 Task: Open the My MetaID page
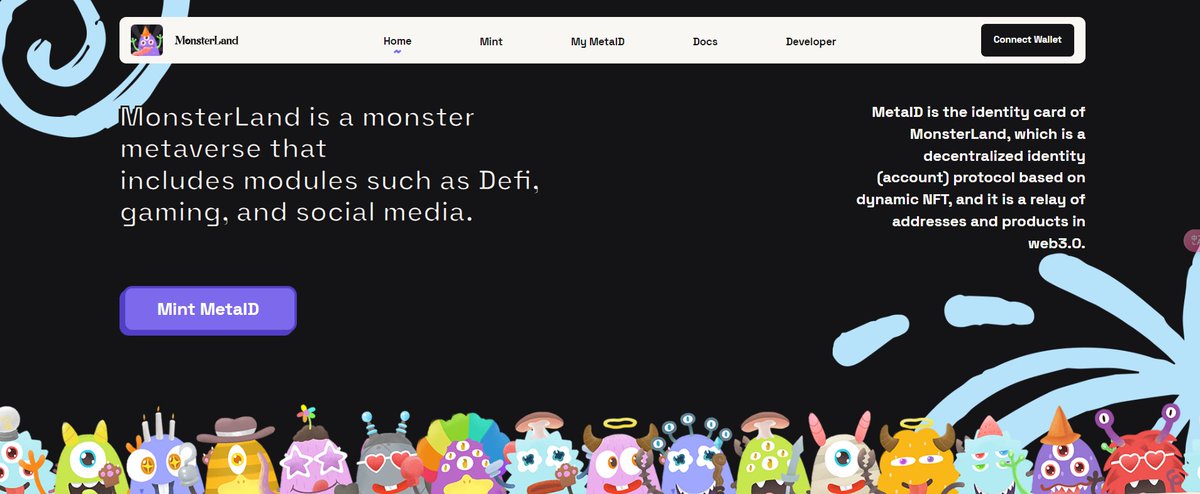tap(598, 42)
